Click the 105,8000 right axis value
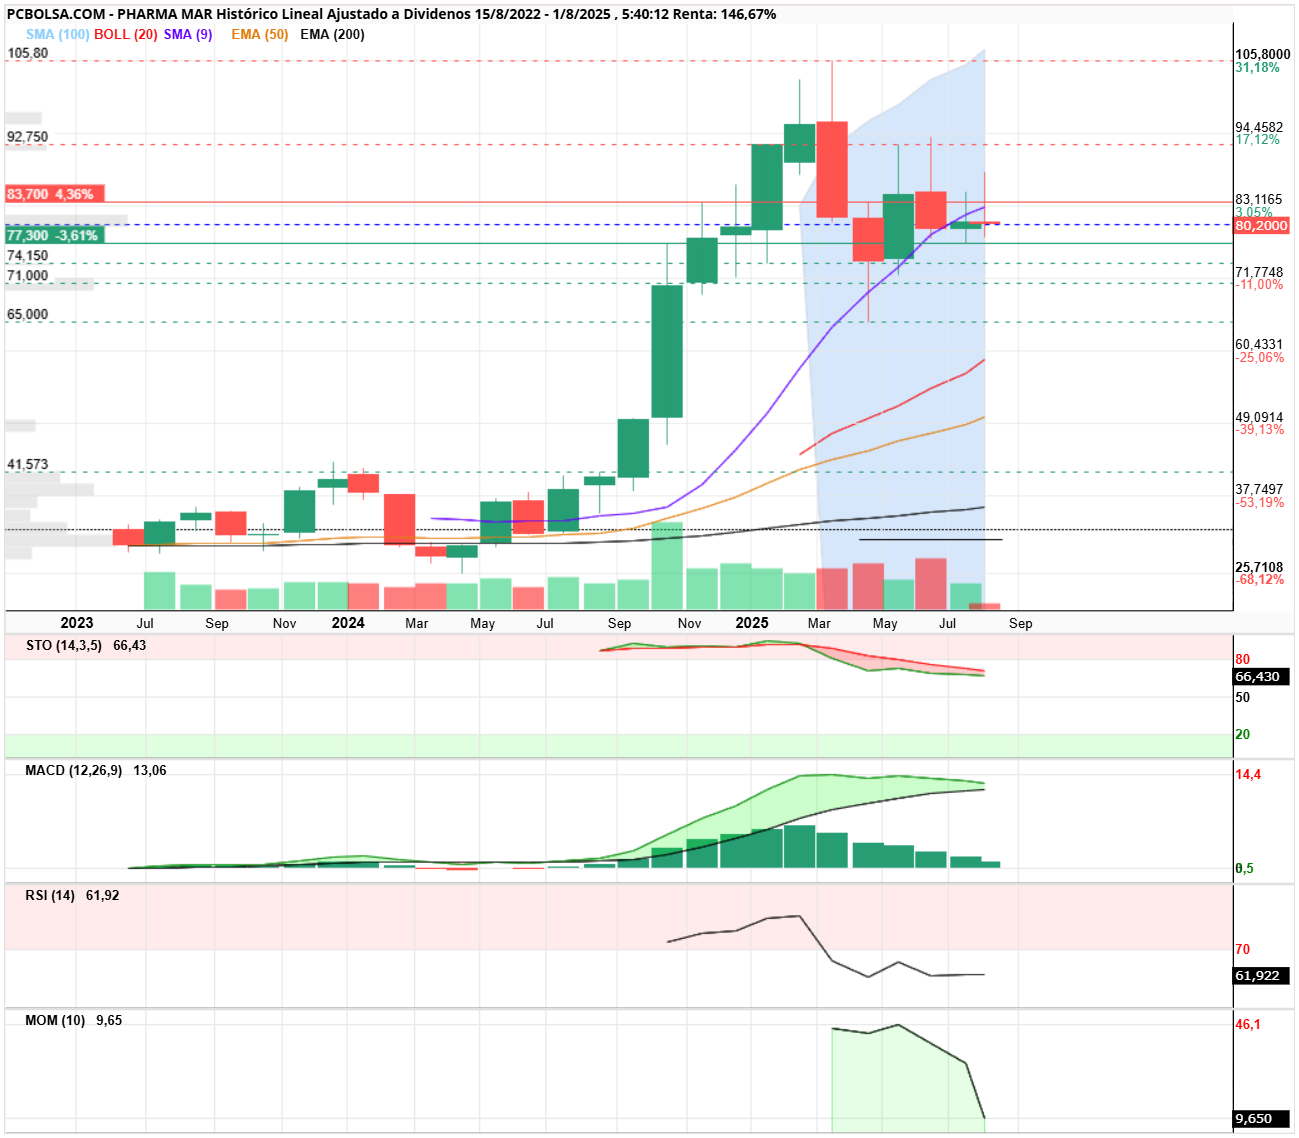Screen dimensions: 1299x1138 point(1262,55)
